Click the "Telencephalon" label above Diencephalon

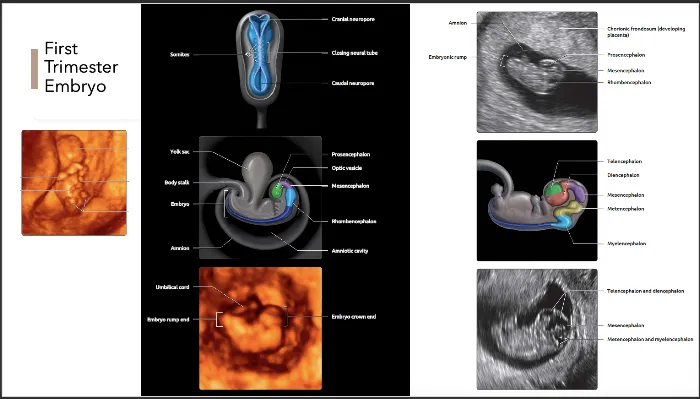[625, 161]
